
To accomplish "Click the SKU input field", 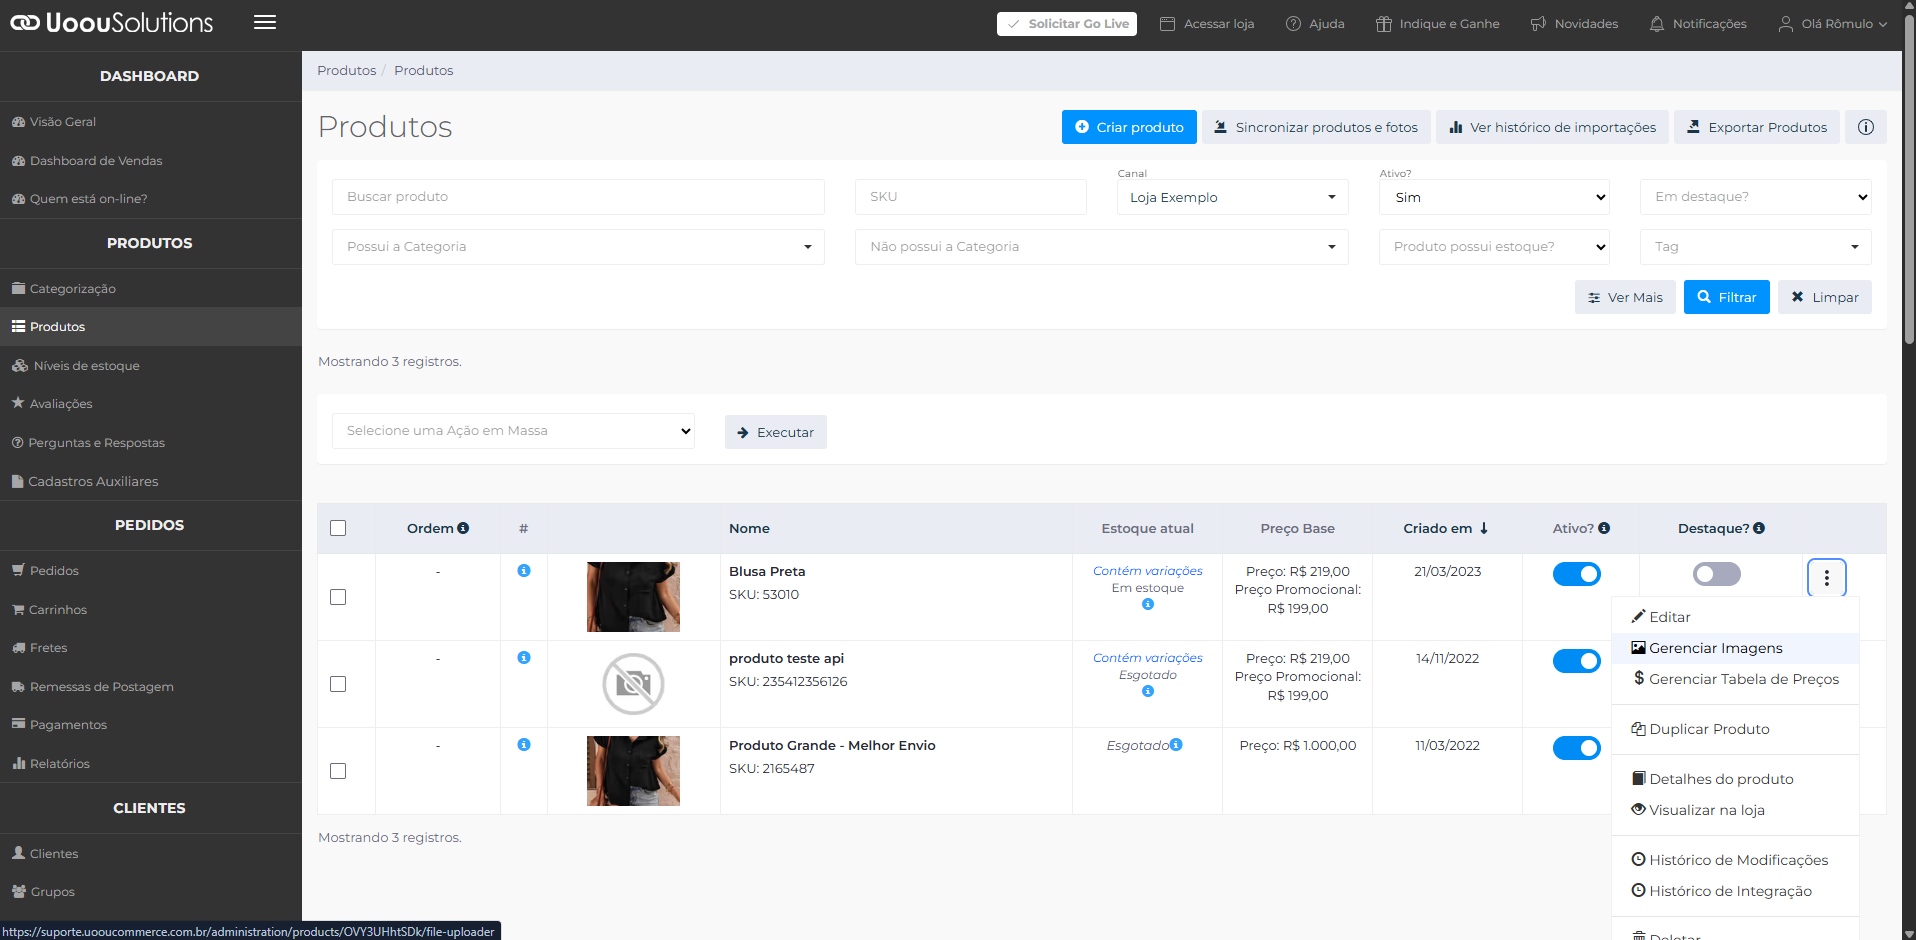I will point(971,197).
